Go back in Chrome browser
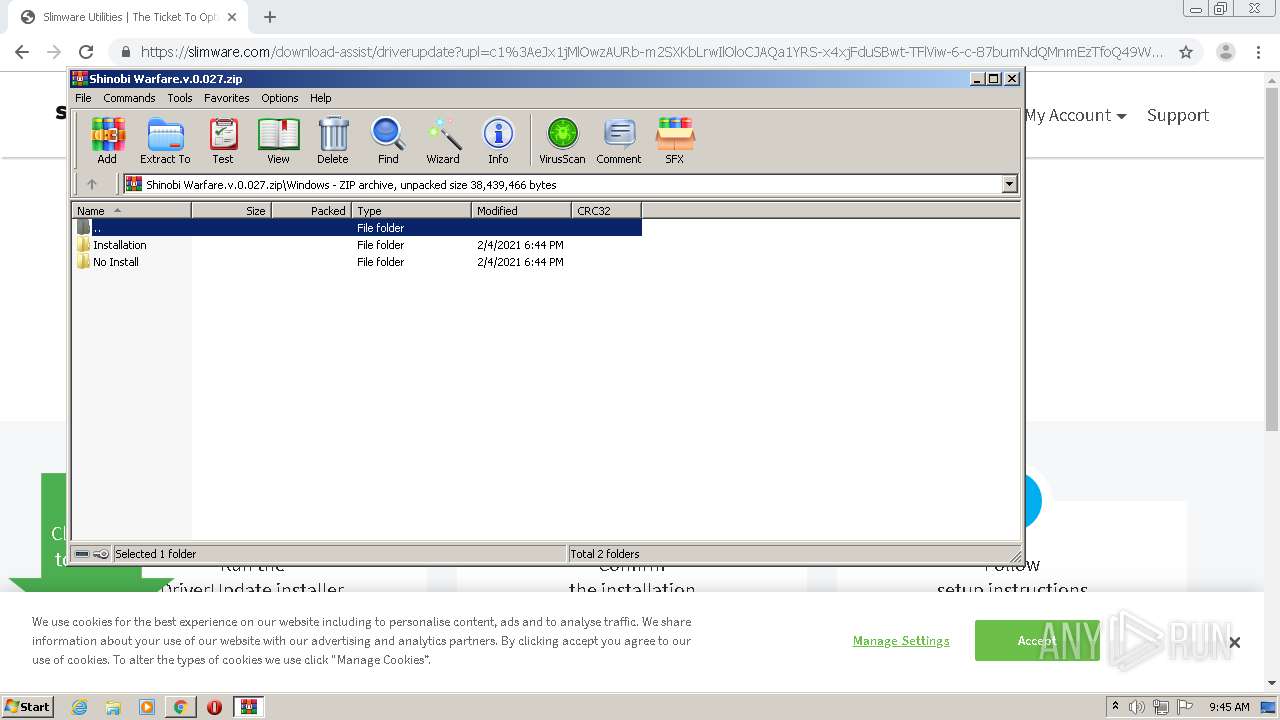The image size is (1280, 720). click(x=22, y=52)
